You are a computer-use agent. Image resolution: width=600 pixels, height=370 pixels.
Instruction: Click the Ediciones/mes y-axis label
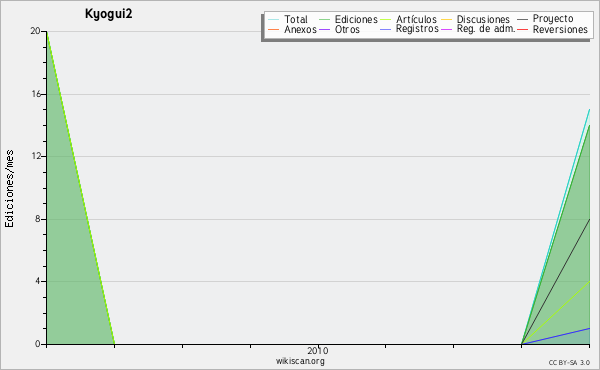pyautogui.click(x=9, y=189)
